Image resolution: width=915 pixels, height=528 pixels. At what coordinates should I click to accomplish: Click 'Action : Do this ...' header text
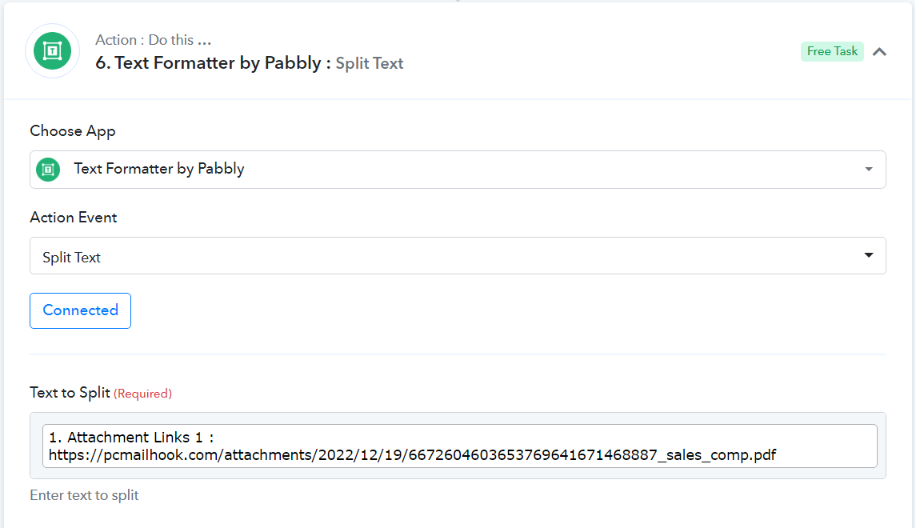[153, 40]
